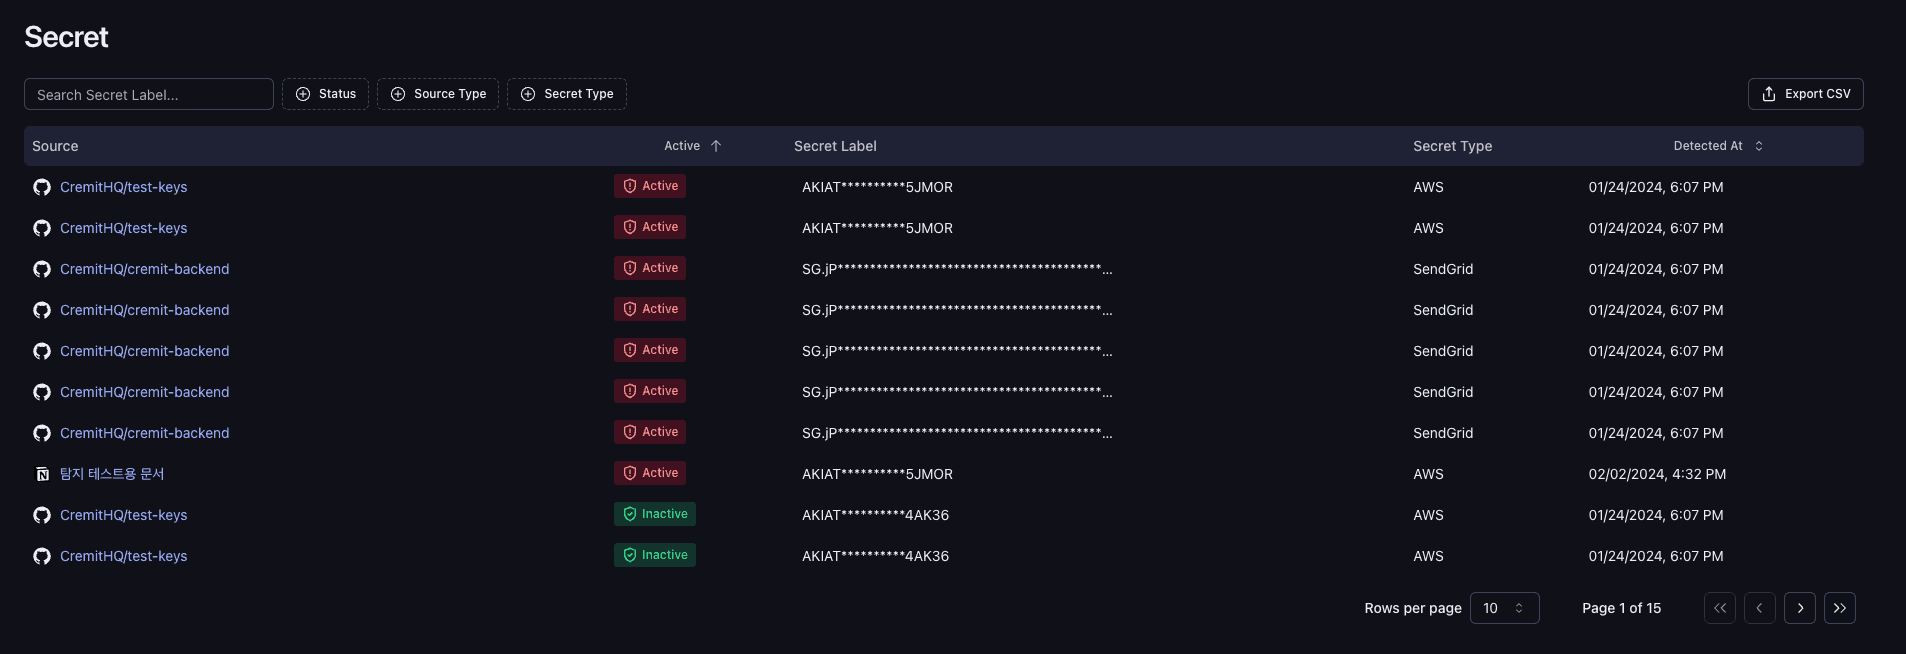Viewport: 1906px width, 654px height.
Task: Open the last CremitHQ/test-keys source link
Action: click(123, 556)
